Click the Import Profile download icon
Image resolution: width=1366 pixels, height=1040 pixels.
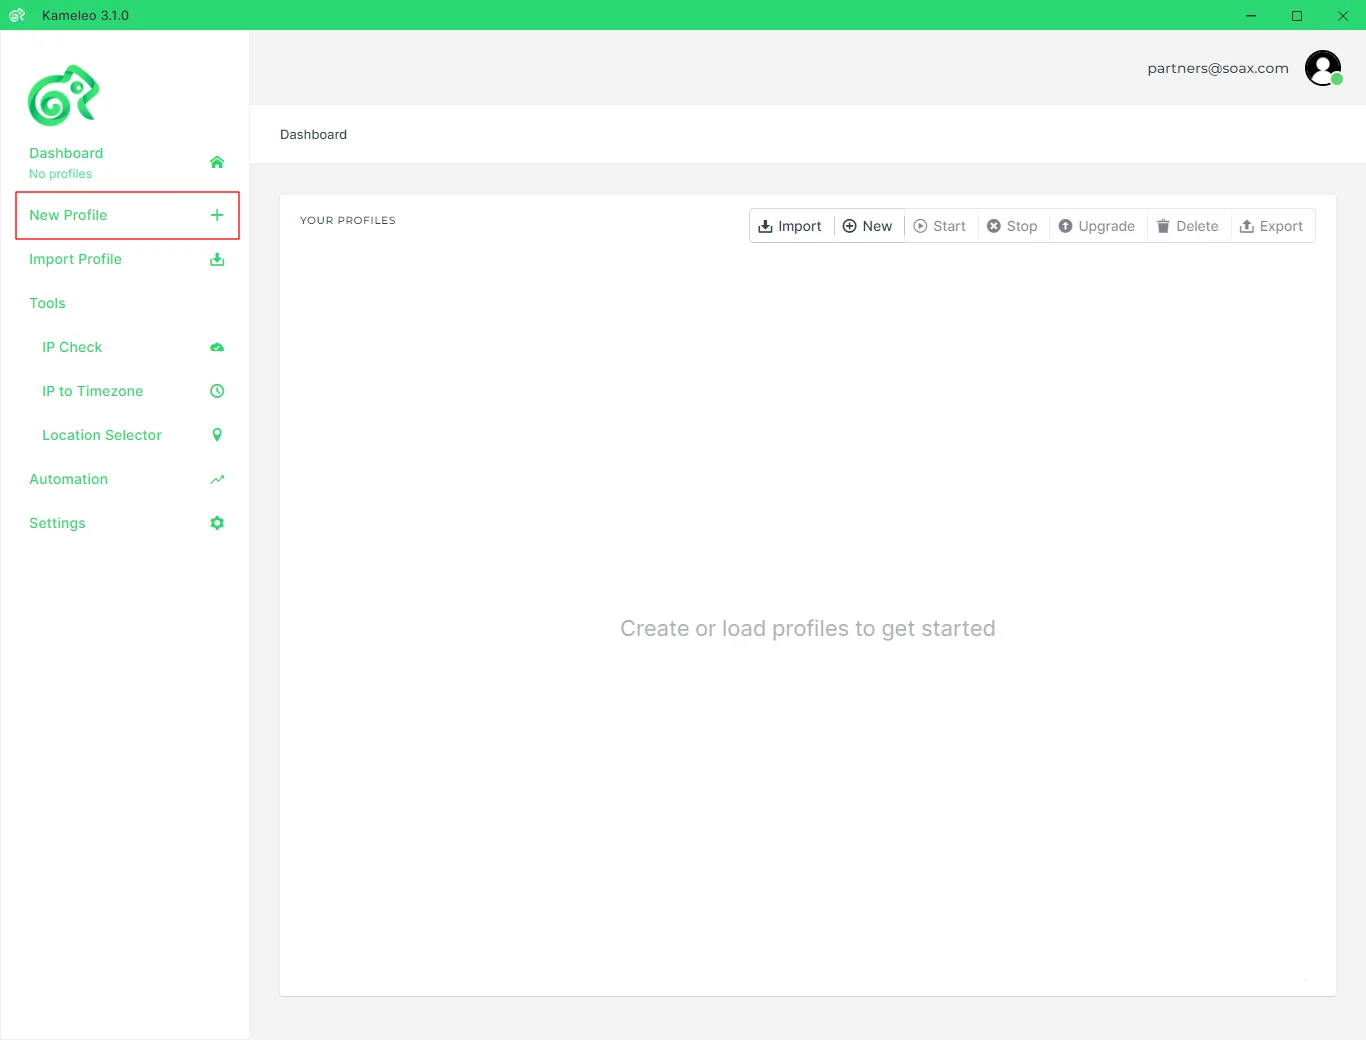[x=217, y=260]
